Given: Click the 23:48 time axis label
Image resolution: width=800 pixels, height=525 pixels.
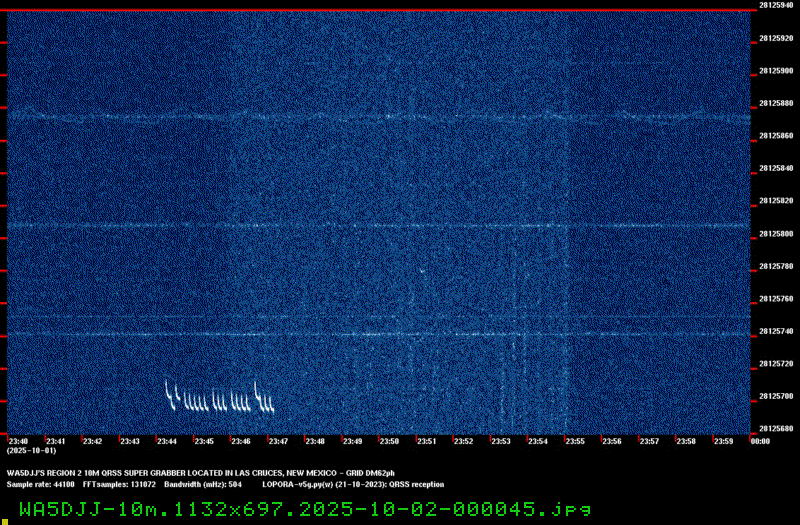Looking at the screenshot, I should coord(315,441).
